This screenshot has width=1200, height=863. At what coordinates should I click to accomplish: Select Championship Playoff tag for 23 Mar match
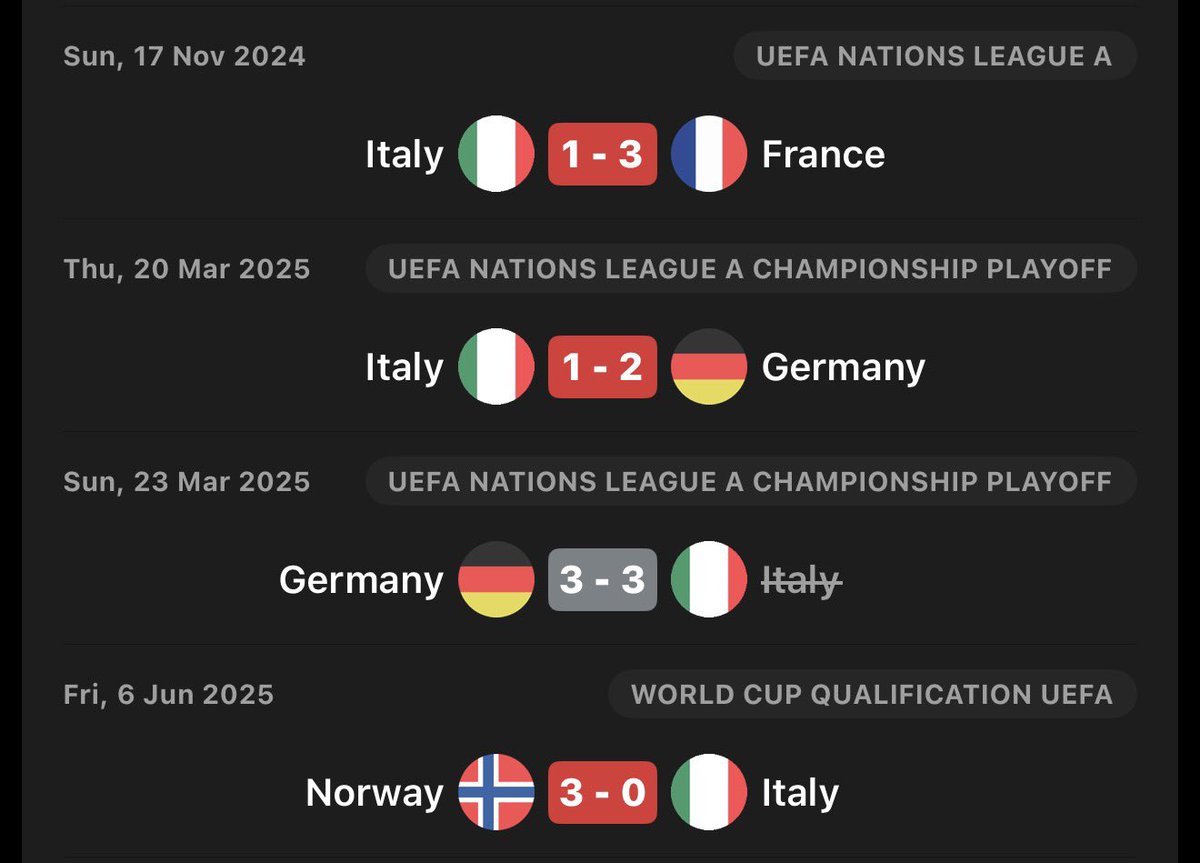751,482
